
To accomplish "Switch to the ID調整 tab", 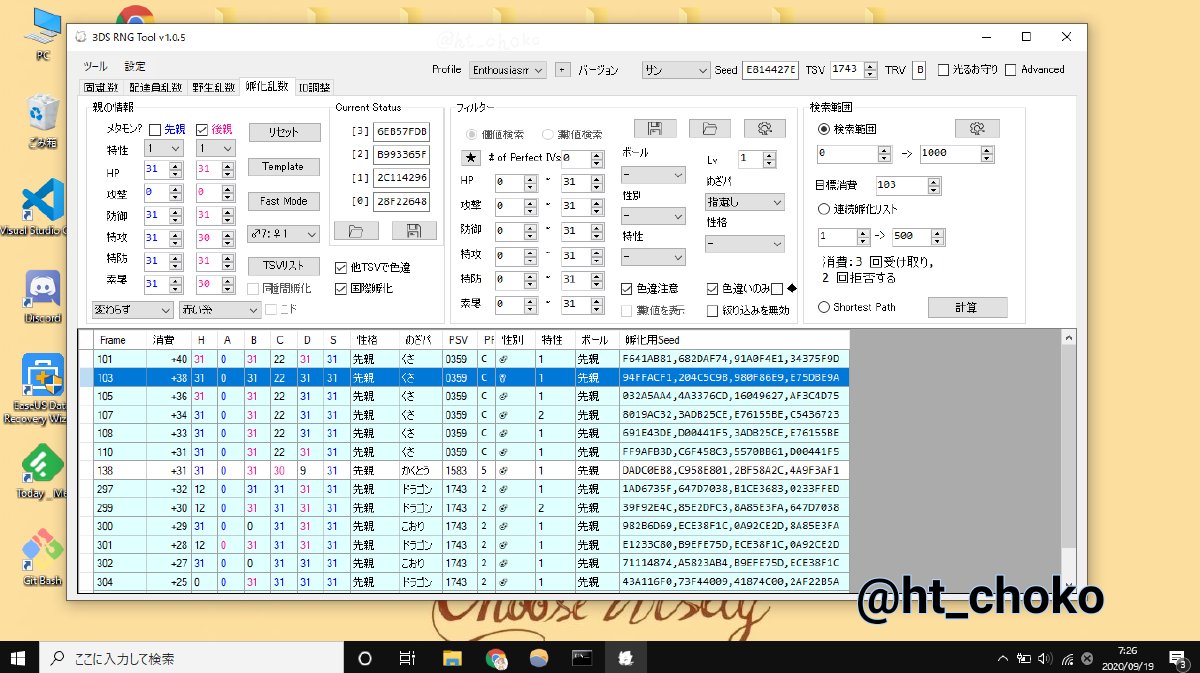I will click(x=314, y=88).
